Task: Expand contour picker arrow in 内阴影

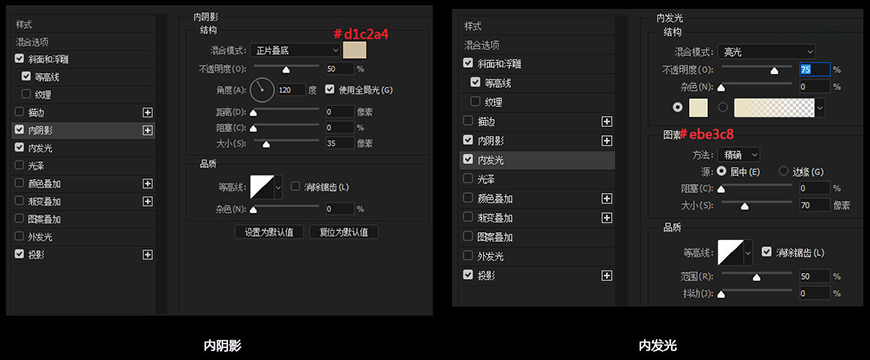Action: [279, 187]
